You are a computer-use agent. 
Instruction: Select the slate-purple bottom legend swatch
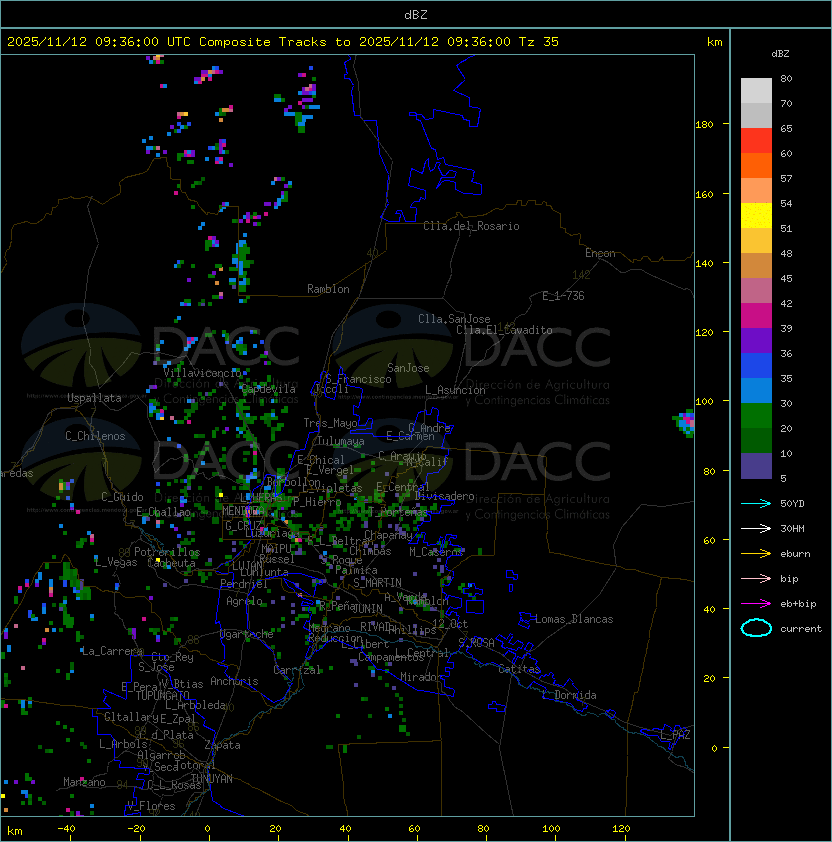tap(756, 466)
